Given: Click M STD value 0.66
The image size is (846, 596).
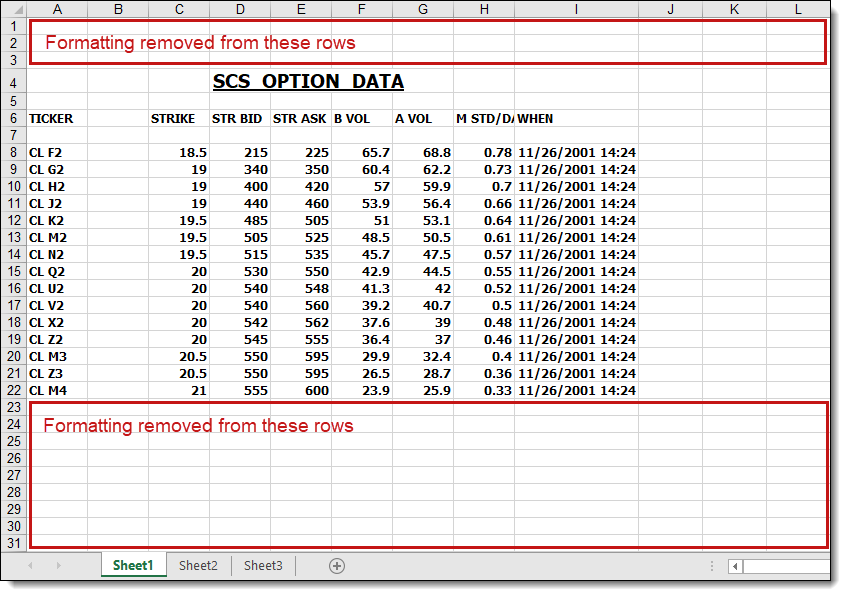Looking at the screenshot, I should pos(484,203).
